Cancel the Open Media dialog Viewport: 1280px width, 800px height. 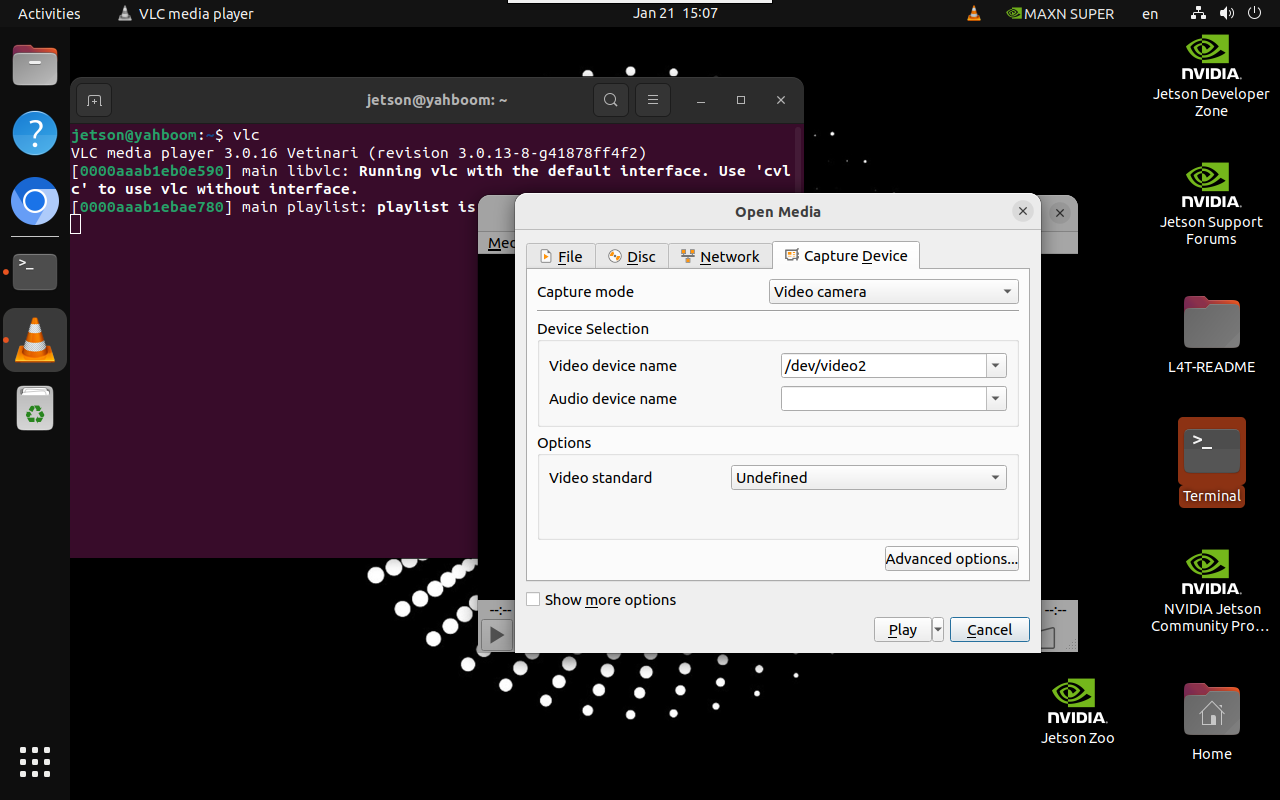coord(990,630)
